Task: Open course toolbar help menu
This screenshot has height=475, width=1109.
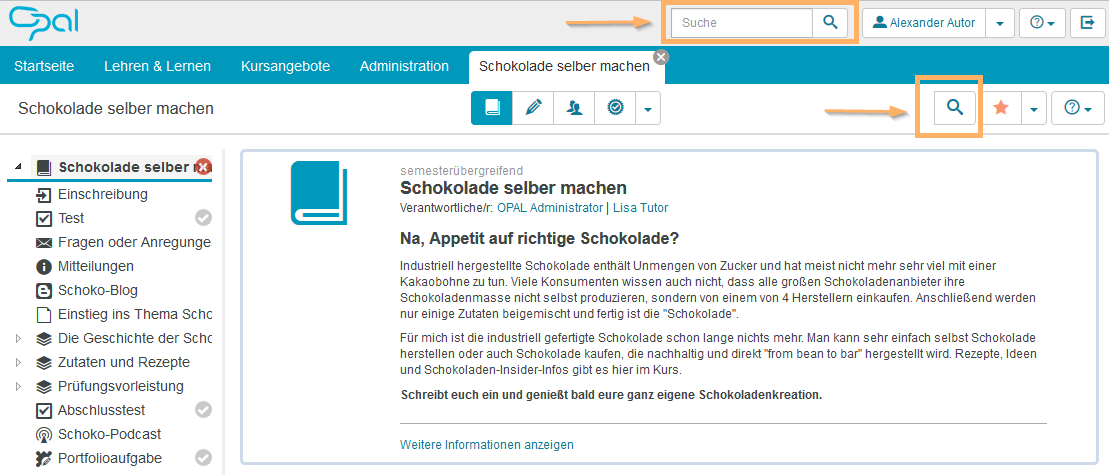Action: pyautogui.click(x=1078, y=108)
